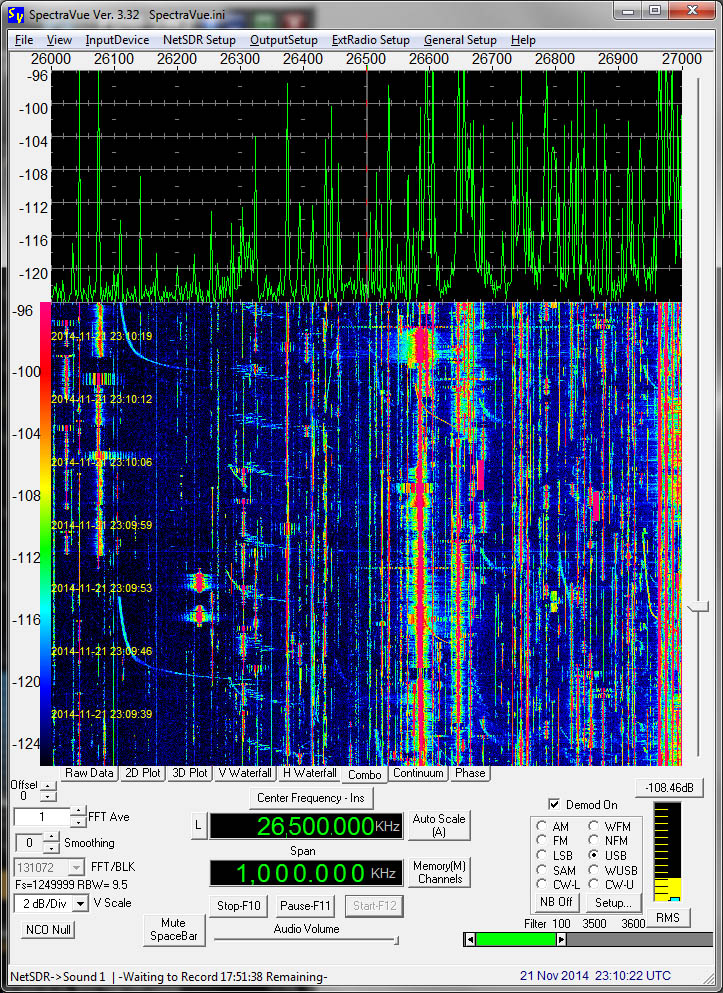Click the Audio Volume slider thumb
Image resolution: width=723 pixels, height=993 pixels.
tap(396, 940)
